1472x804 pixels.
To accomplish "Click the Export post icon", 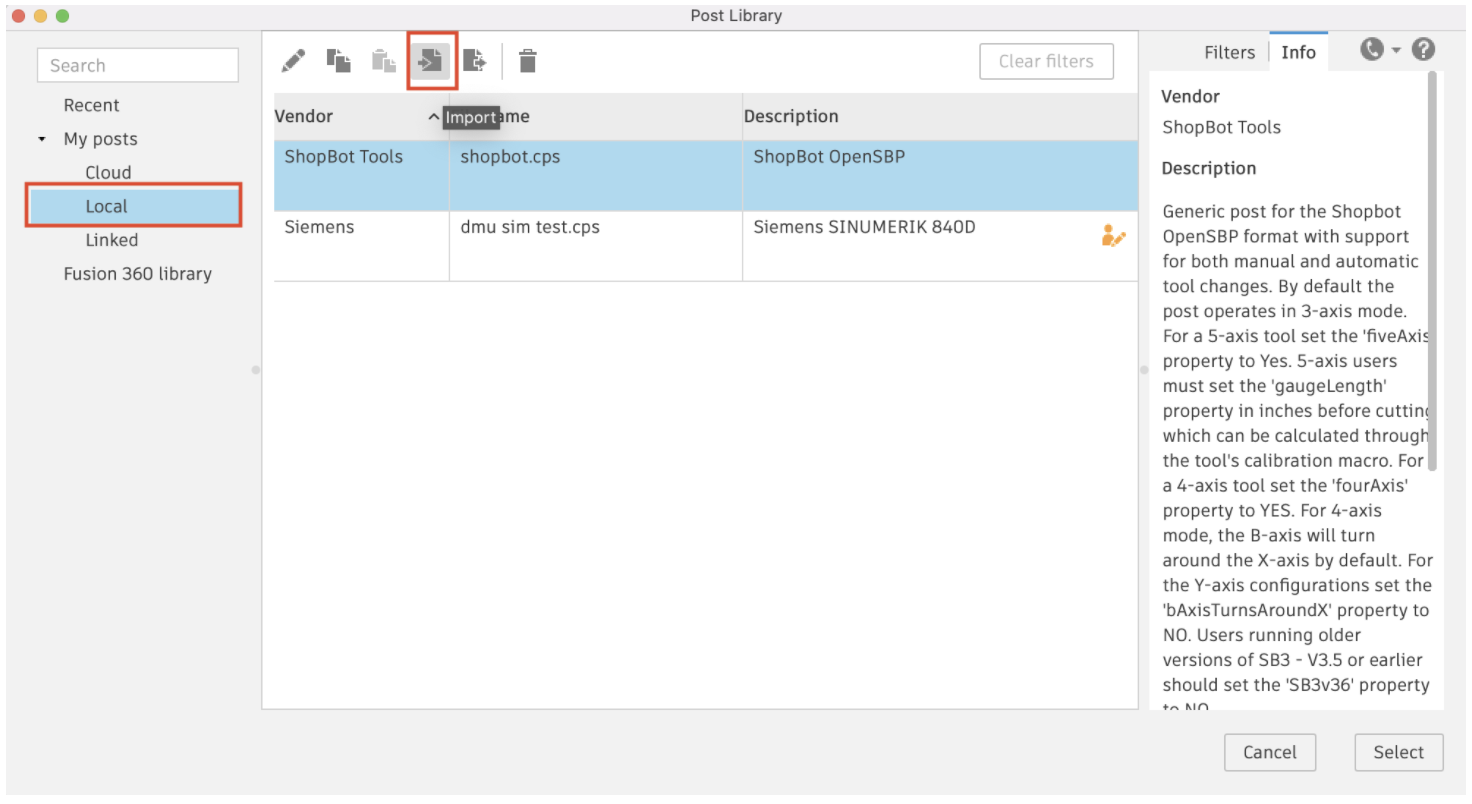I will [475, 61].
